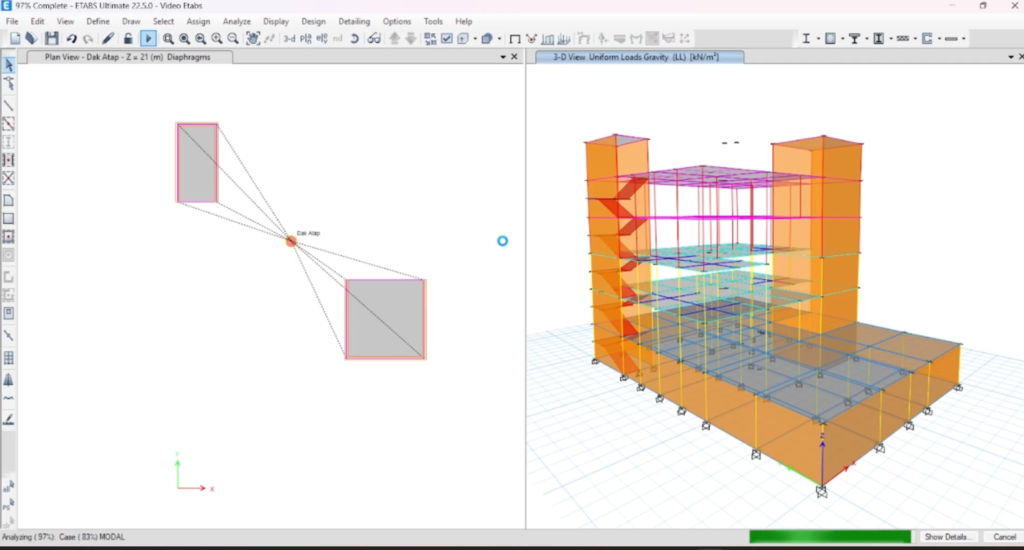
Task: Click the Move Up in List arrow
Action: coord(394,39)
